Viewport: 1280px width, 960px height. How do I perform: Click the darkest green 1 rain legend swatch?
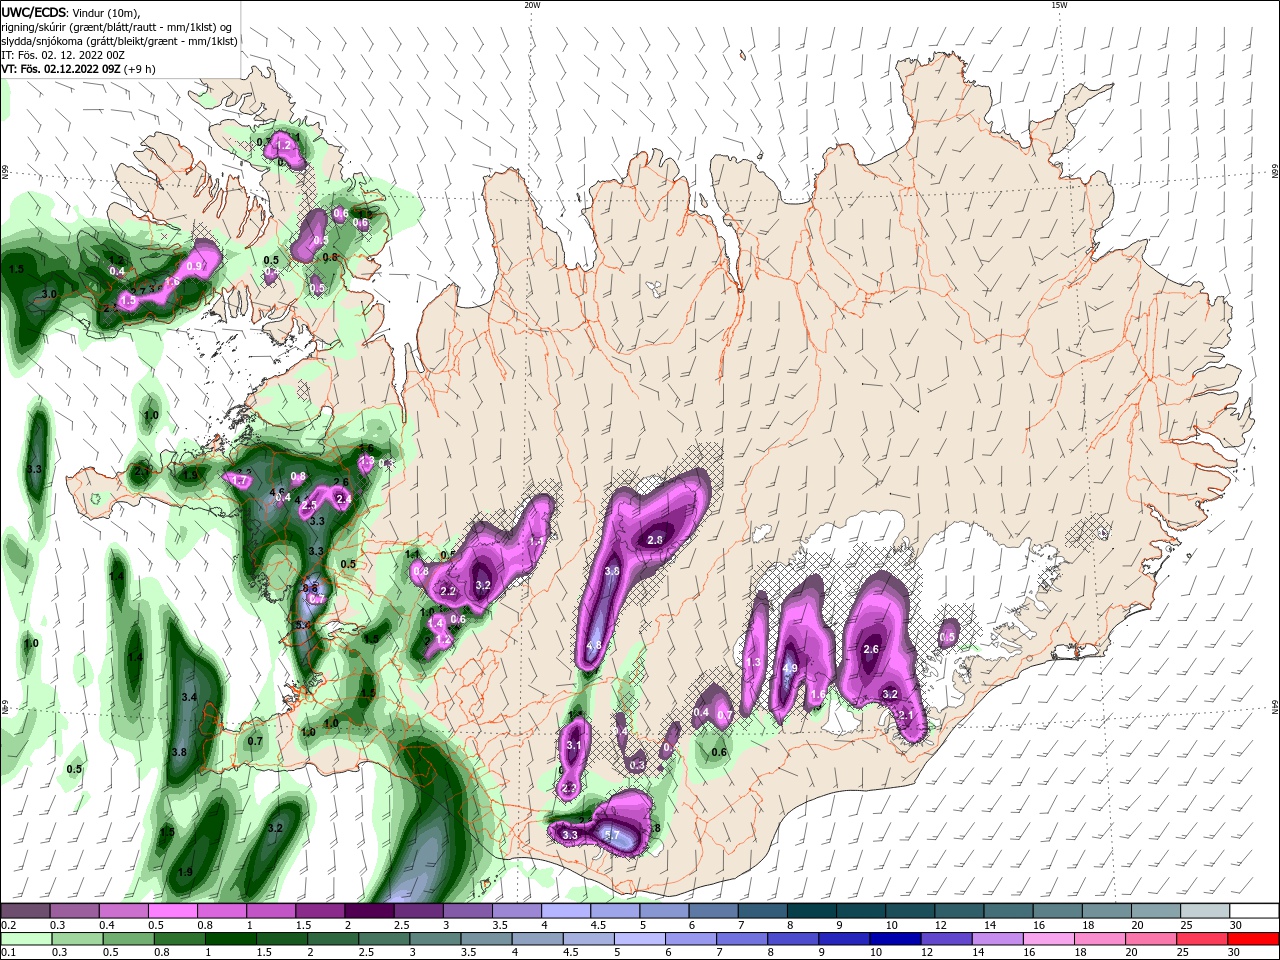click(x=233, y=938)
